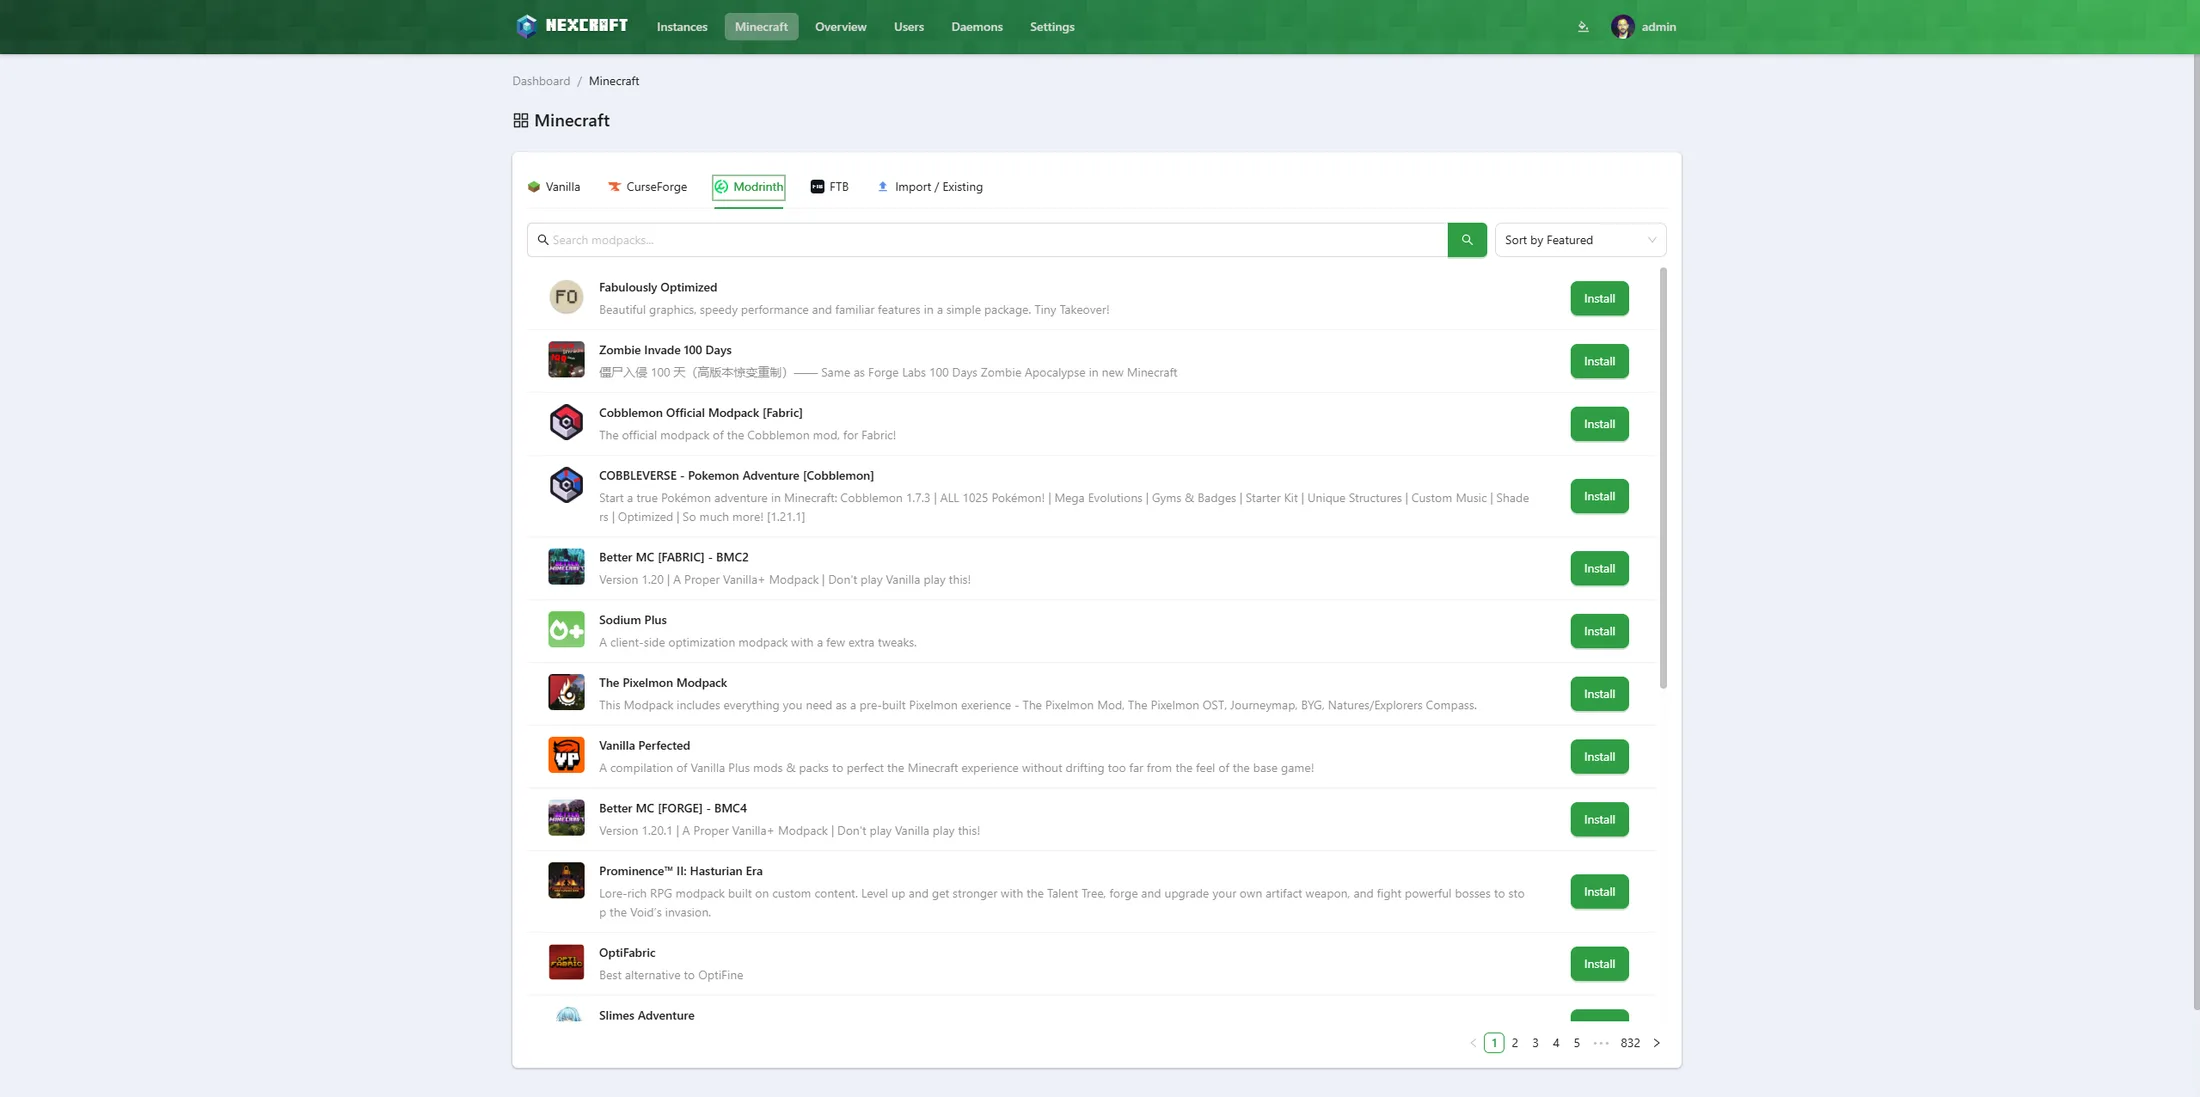Image resolution: width=2200 pixels, height=1097 pixels.
Task: Go to the next results page arrow
Action: pos(1657,1043)
